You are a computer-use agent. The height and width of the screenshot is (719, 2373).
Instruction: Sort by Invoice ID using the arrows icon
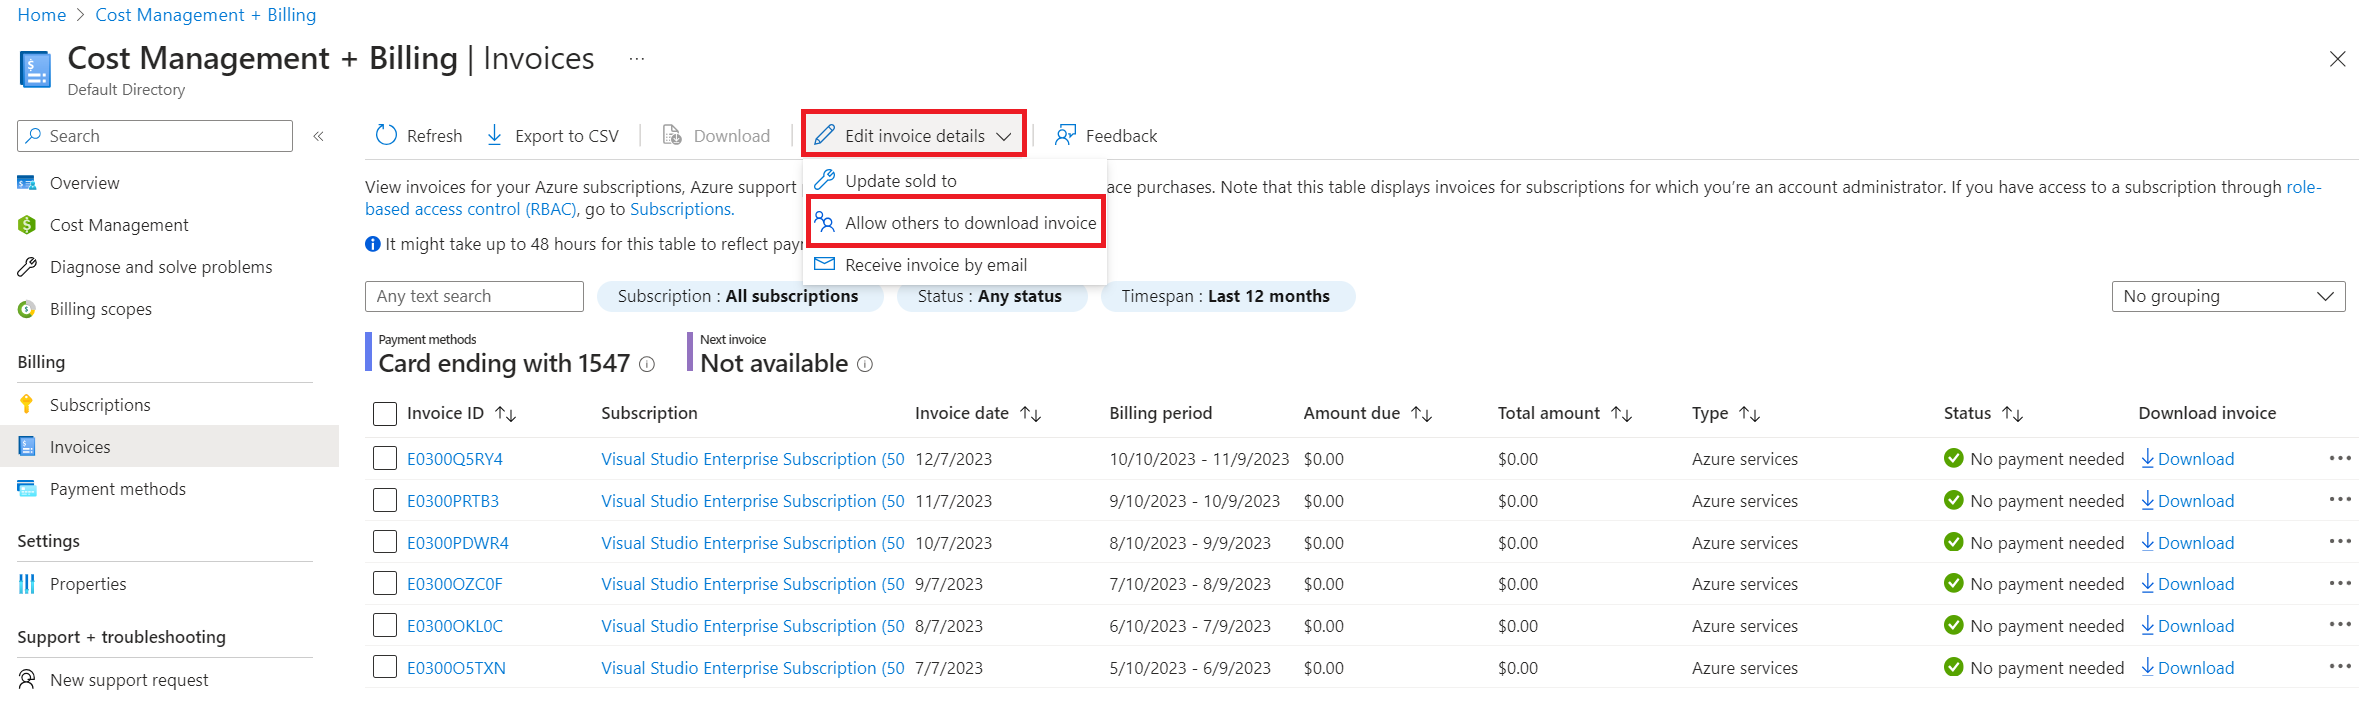(506, 414)
